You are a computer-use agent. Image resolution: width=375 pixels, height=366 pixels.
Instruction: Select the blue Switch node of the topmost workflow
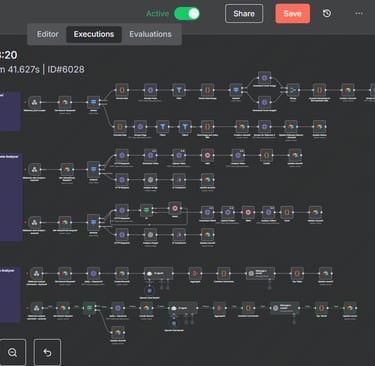[x=93, y=102]
